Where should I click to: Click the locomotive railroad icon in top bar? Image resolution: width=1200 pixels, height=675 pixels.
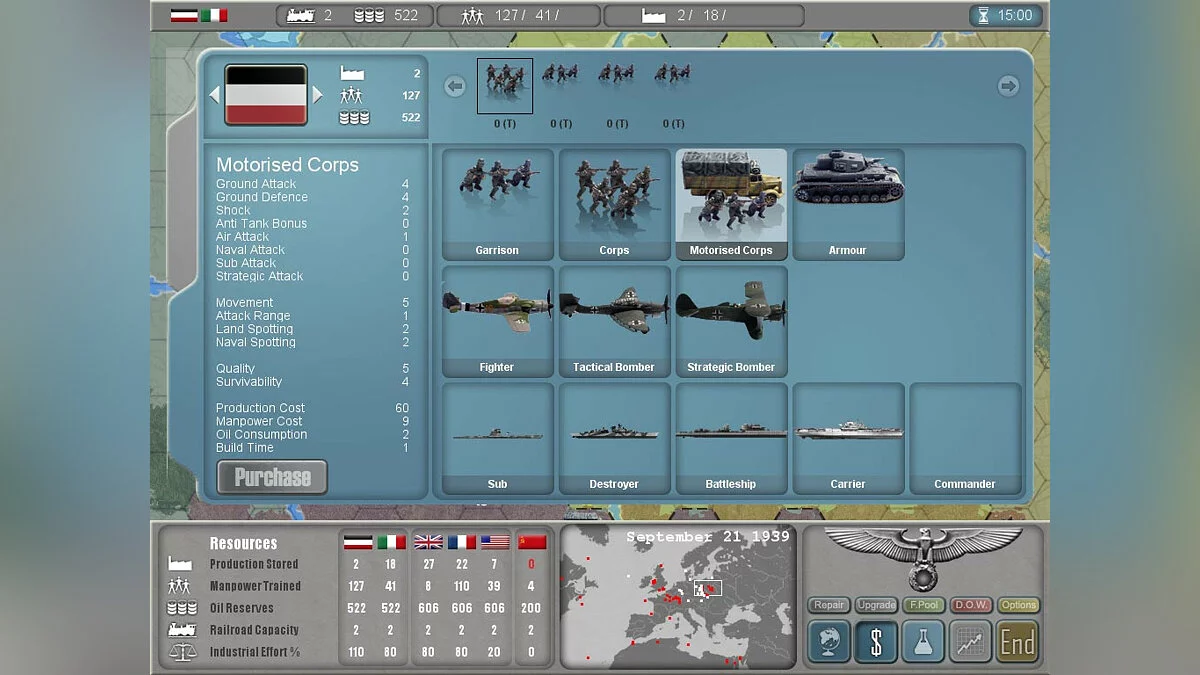pyautogui.click(x=300, y=15)
